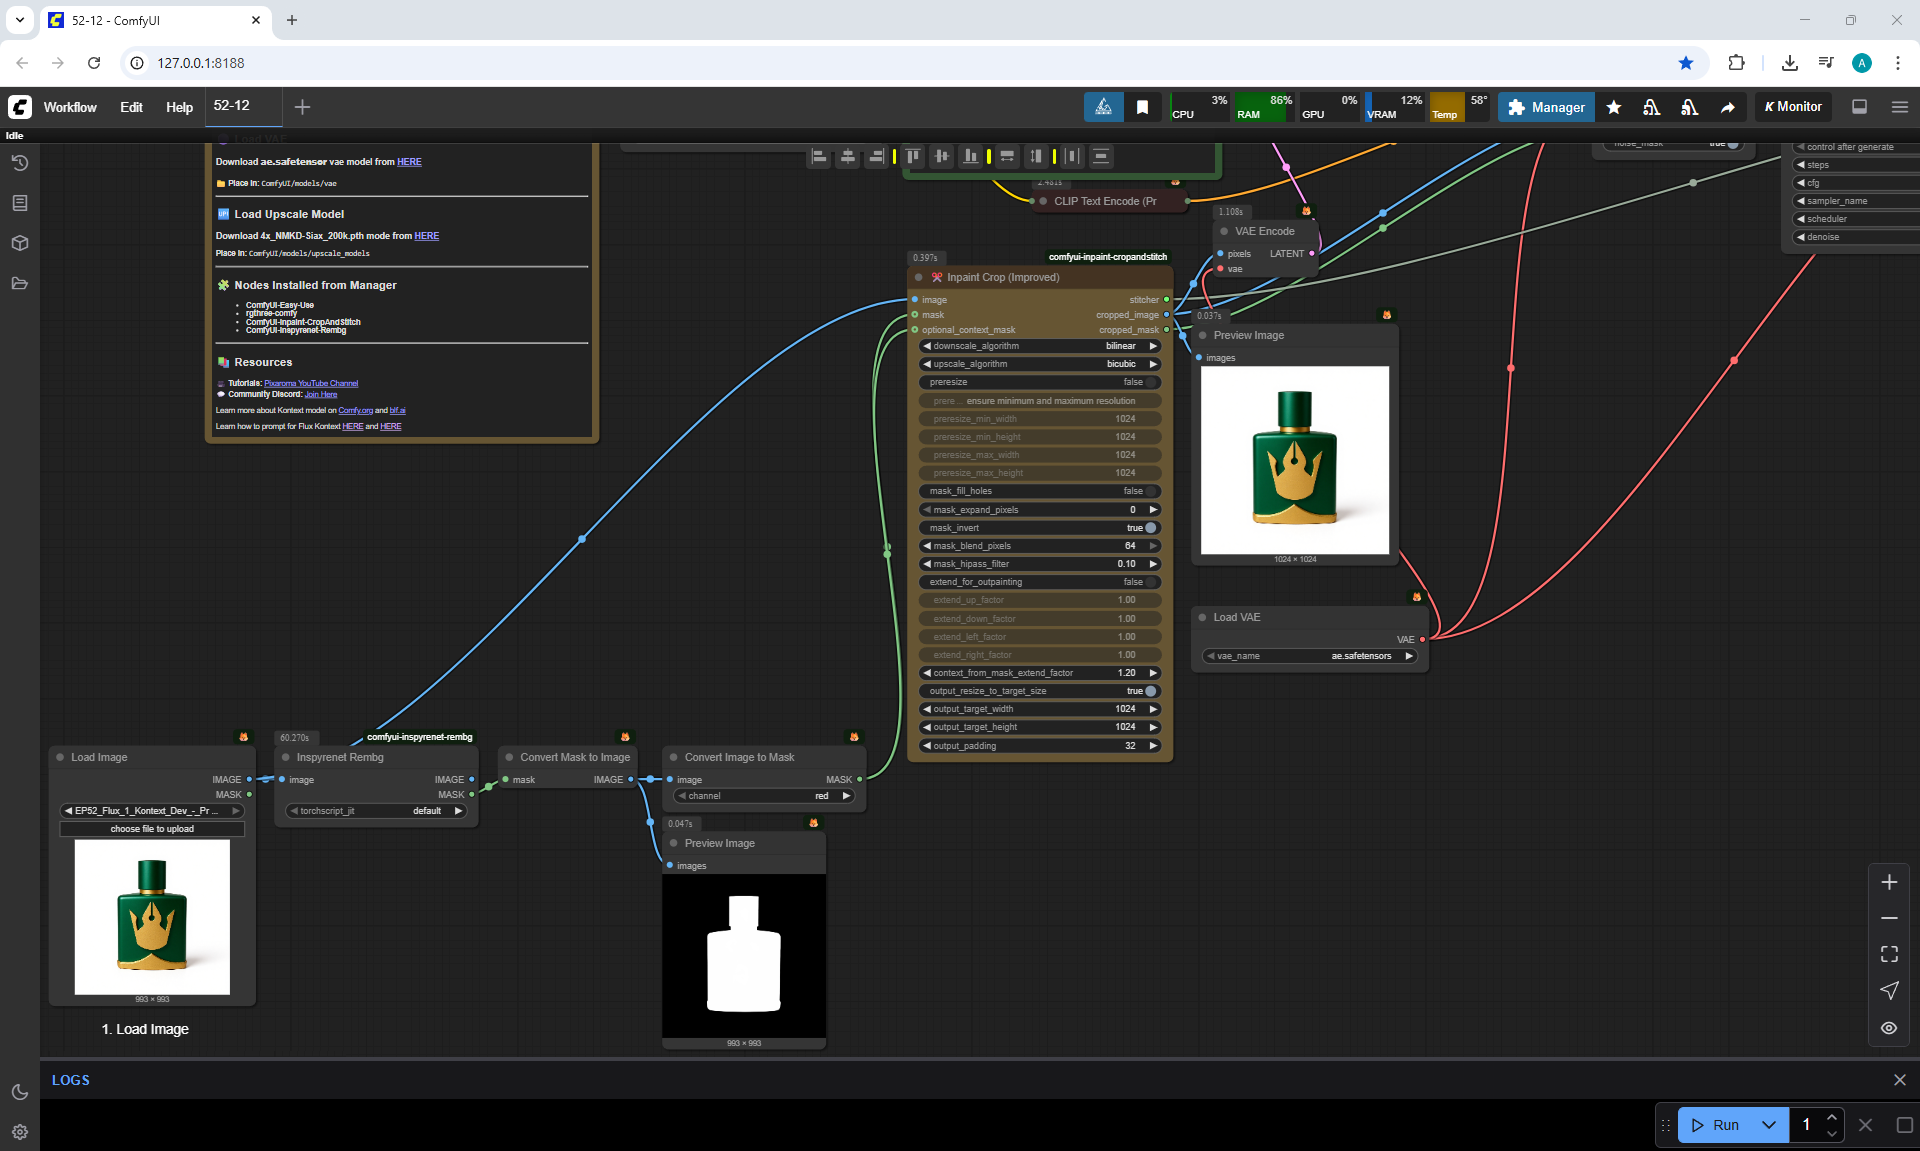Toggle dark theme moon icon
This screenshot has width=1920, height=1151.
(19, 1092)
